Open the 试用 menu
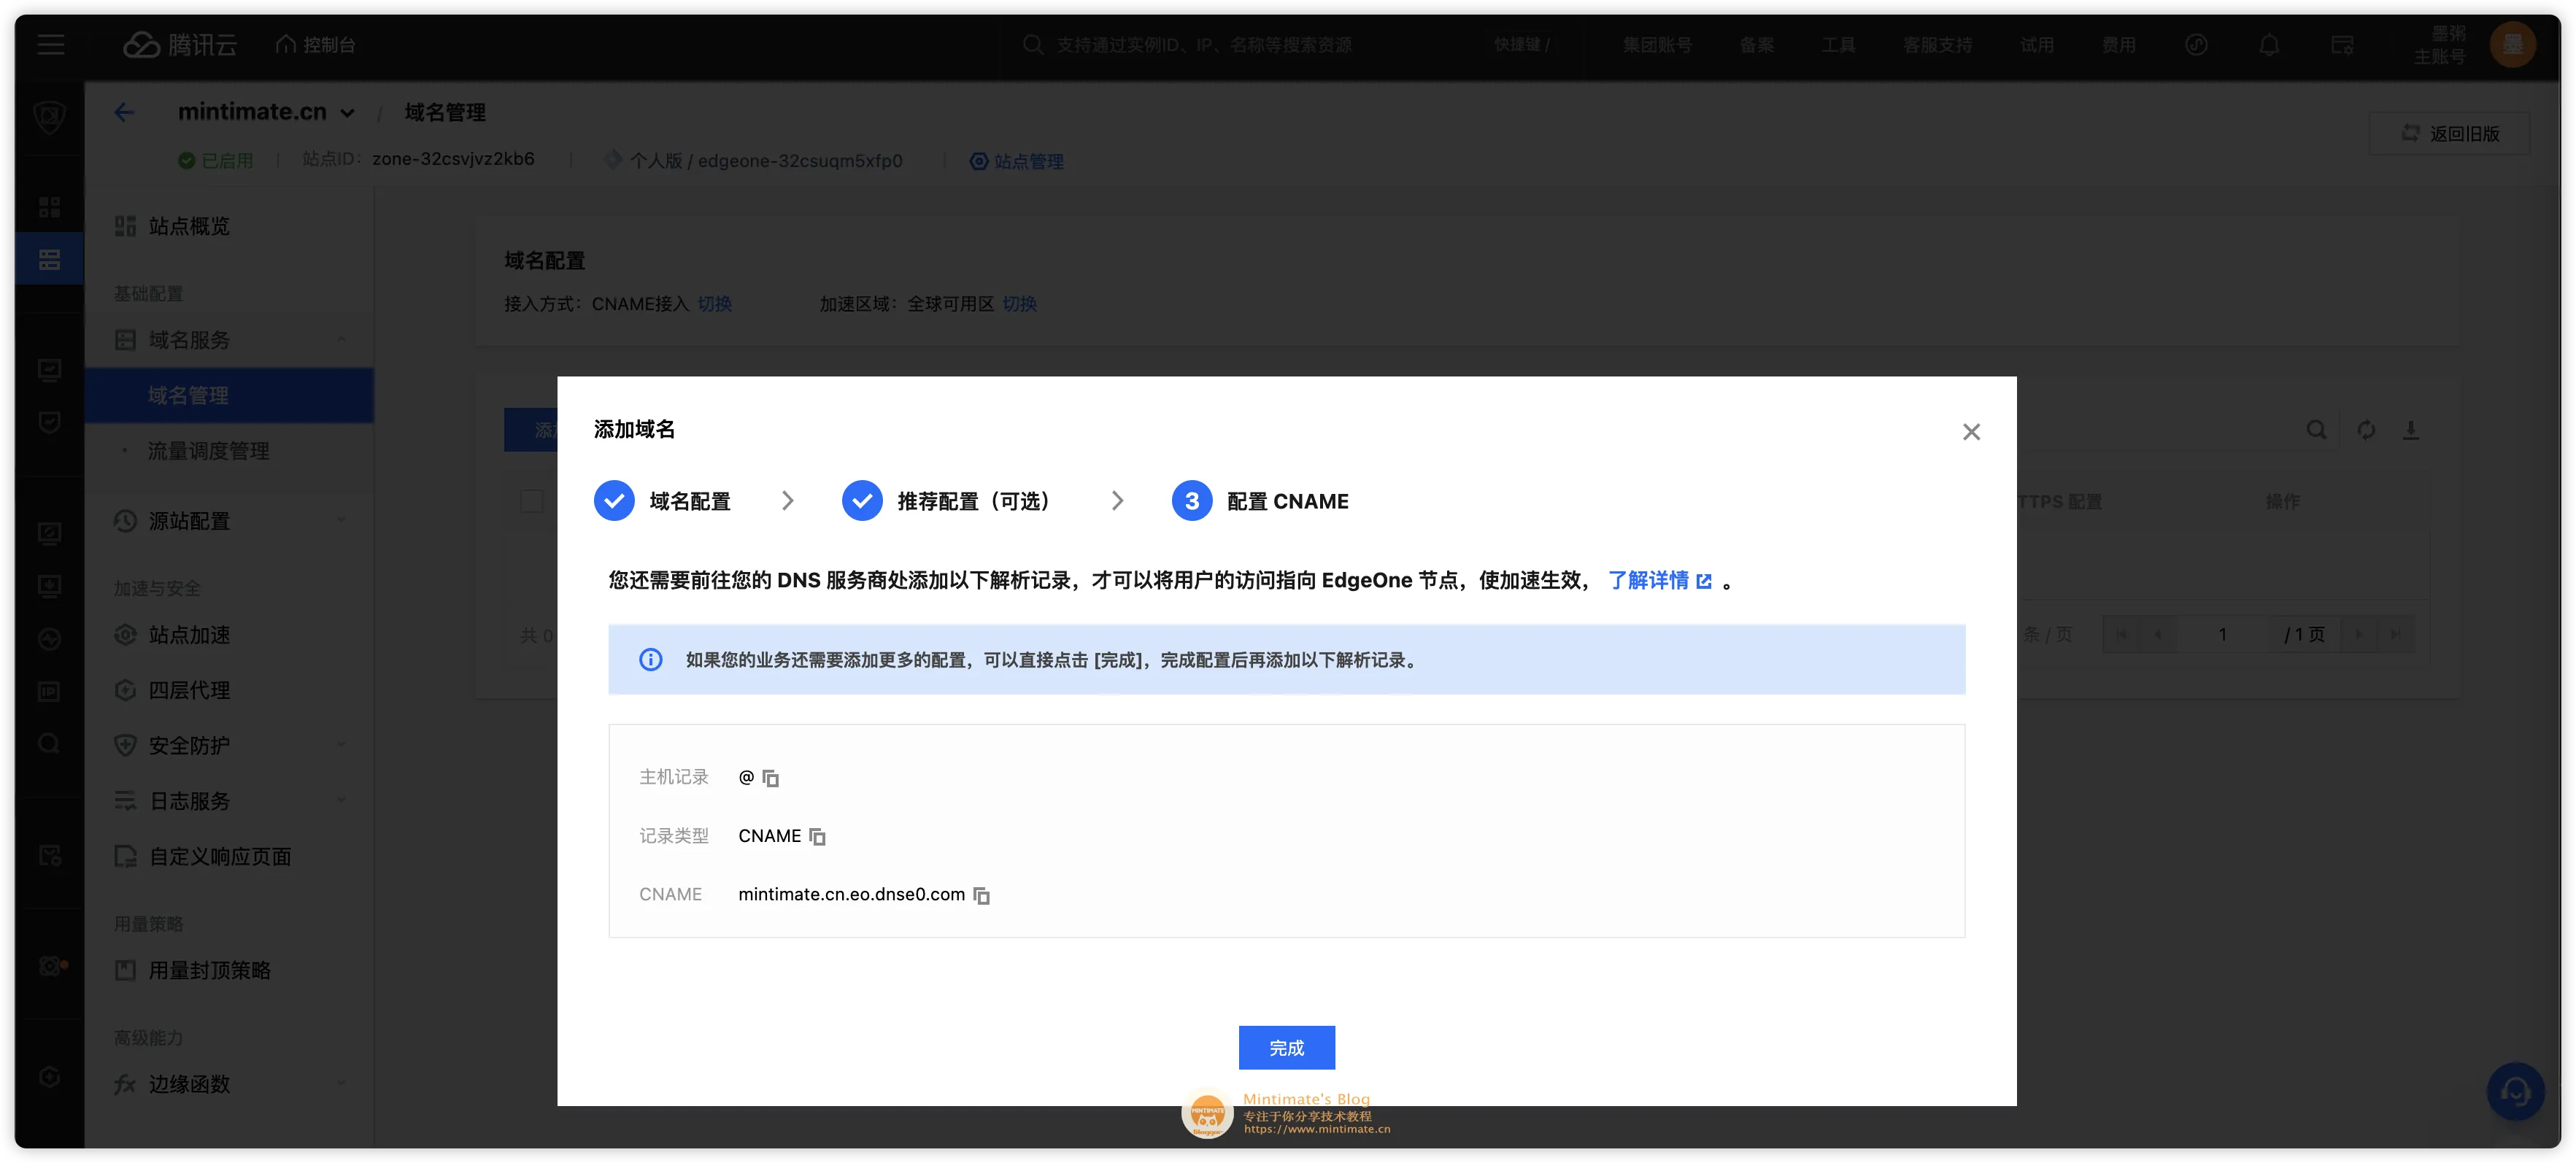 (2036, 45)
